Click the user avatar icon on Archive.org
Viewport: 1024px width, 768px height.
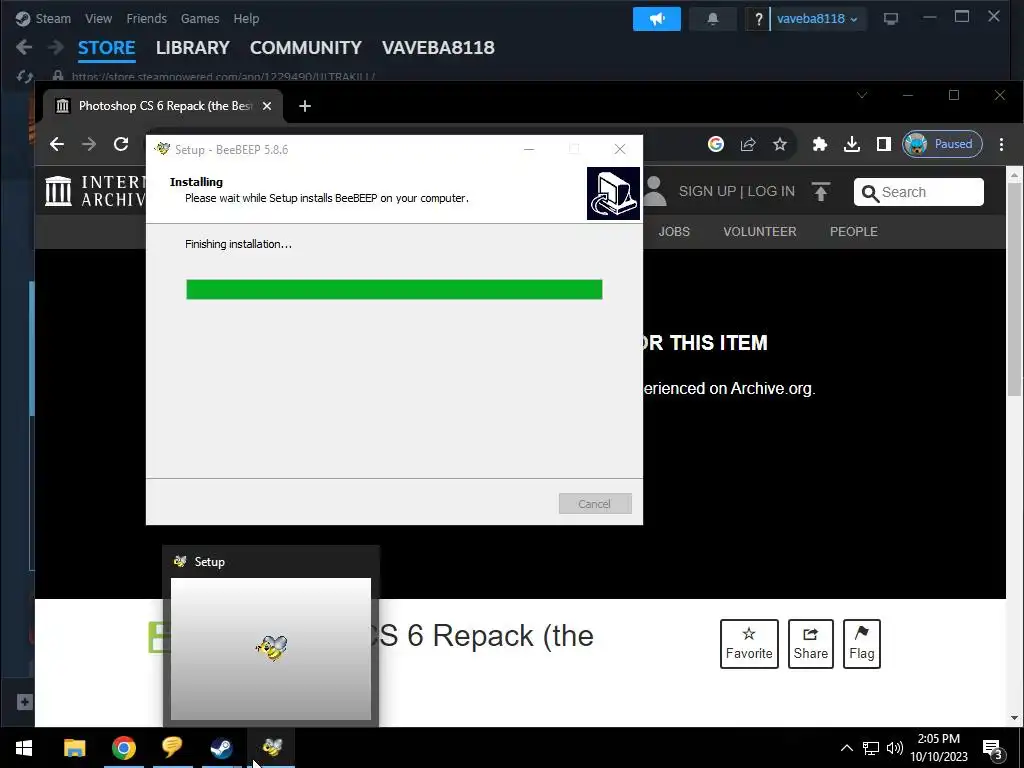point(655,191)
